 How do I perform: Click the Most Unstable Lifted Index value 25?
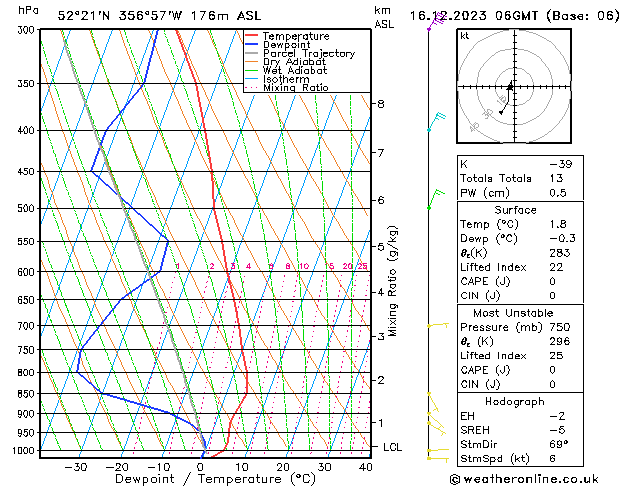[x=556, y=356]
